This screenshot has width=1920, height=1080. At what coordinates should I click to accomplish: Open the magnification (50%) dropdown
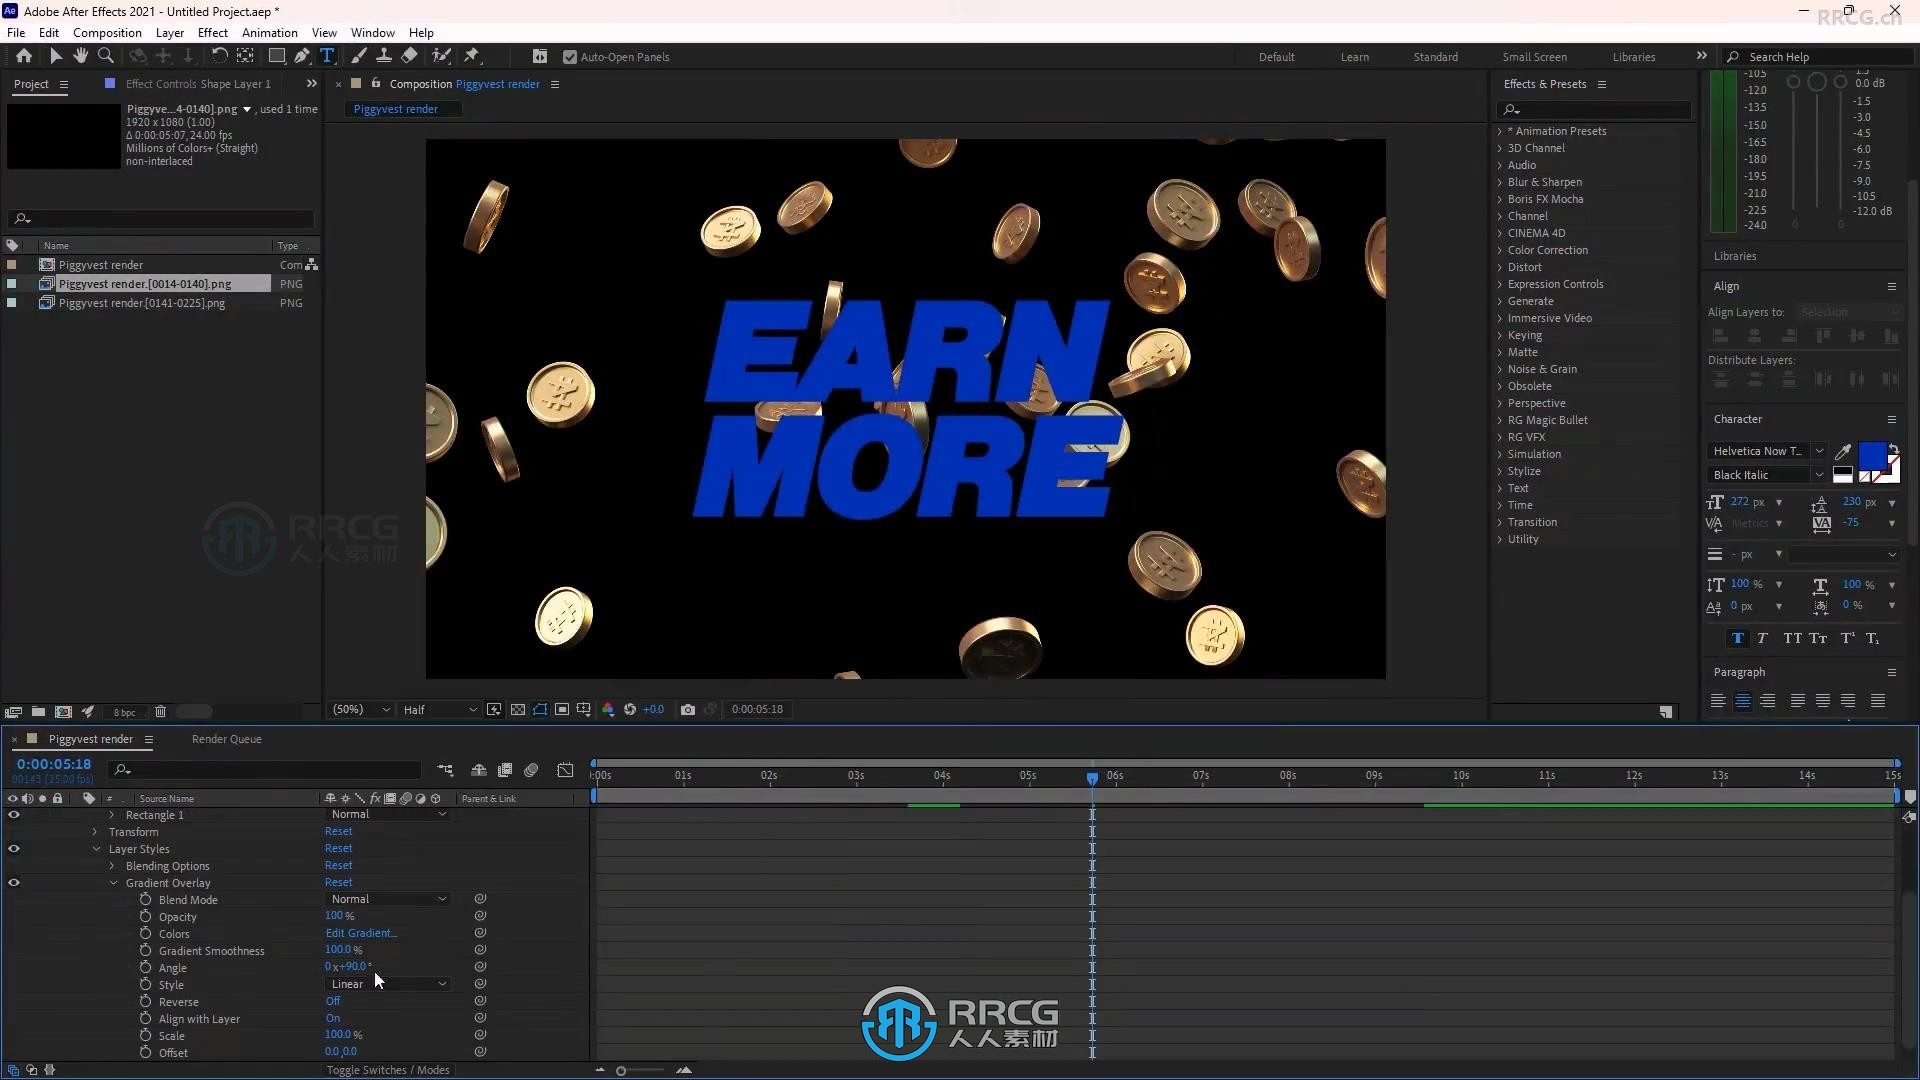(x=361, y=710)
